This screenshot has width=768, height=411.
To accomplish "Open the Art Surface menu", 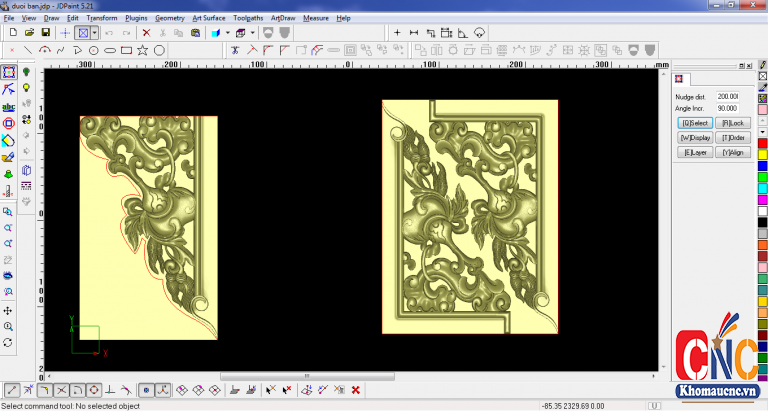I will 208,18.
